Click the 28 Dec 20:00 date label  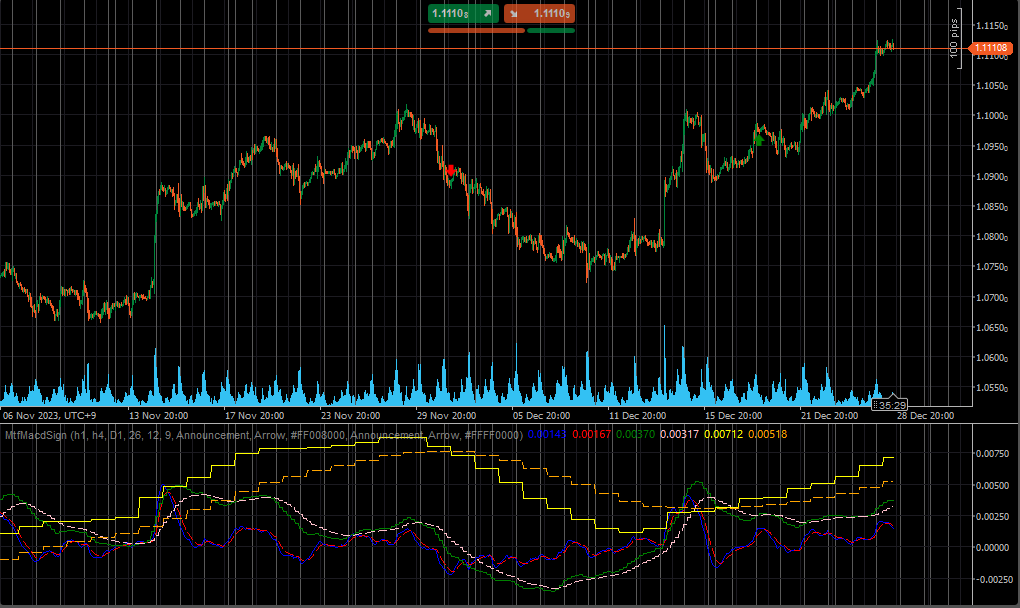(x=926, y=416)
